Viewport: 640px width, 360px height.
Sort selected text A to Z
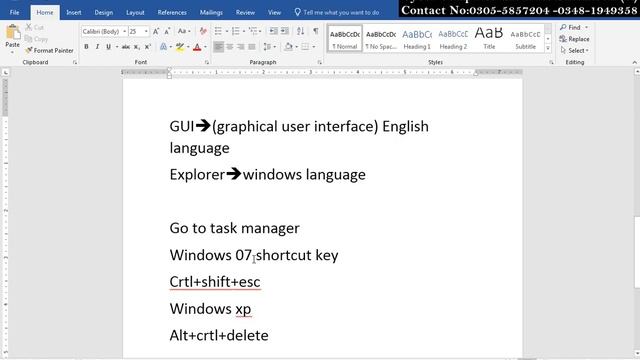300,31
